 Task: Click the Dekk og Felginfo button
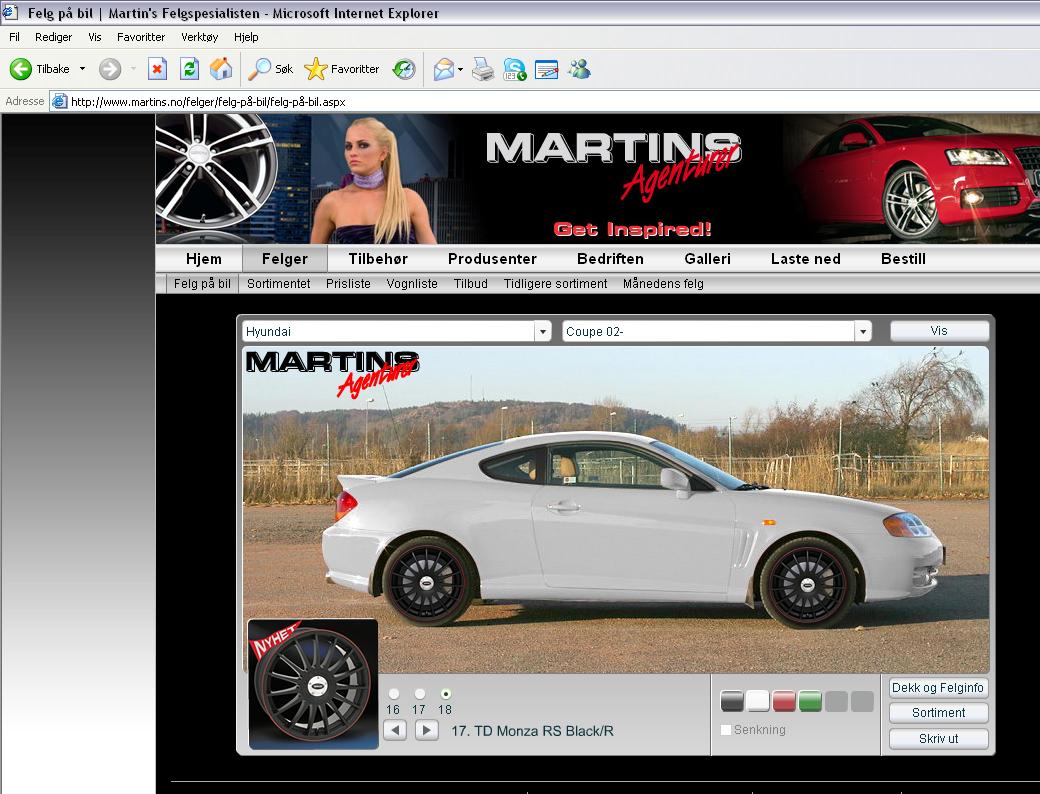pos(938,688)
